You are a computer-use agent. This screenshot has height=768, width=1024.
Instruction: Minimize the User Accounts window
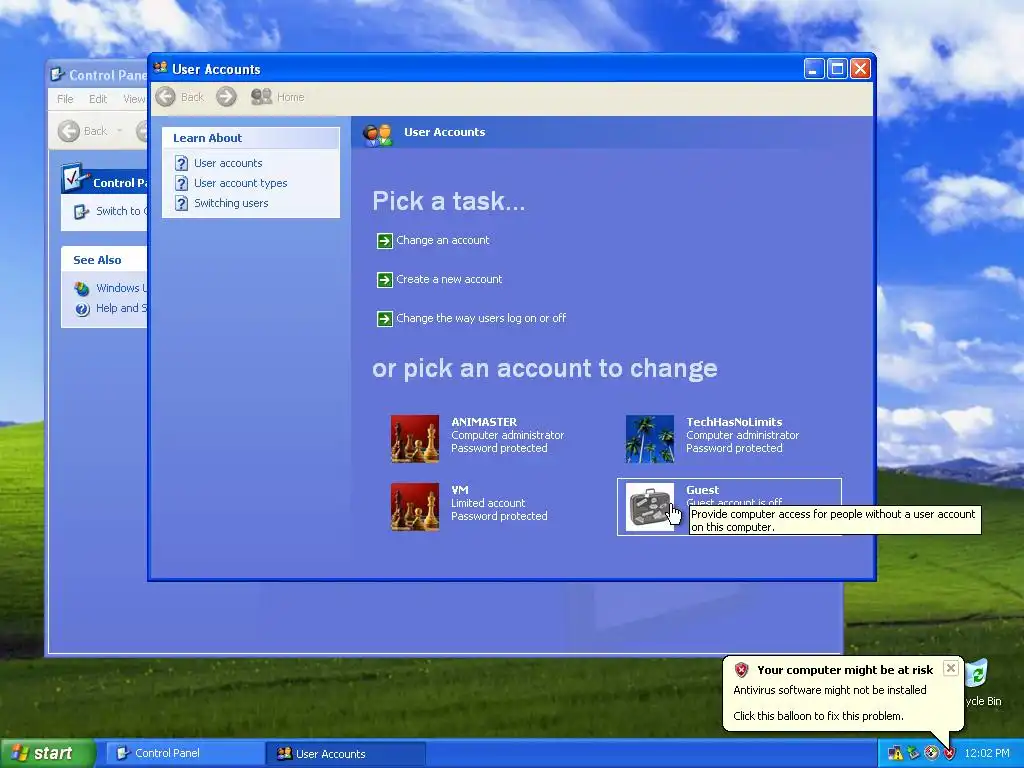coord(814,69)
